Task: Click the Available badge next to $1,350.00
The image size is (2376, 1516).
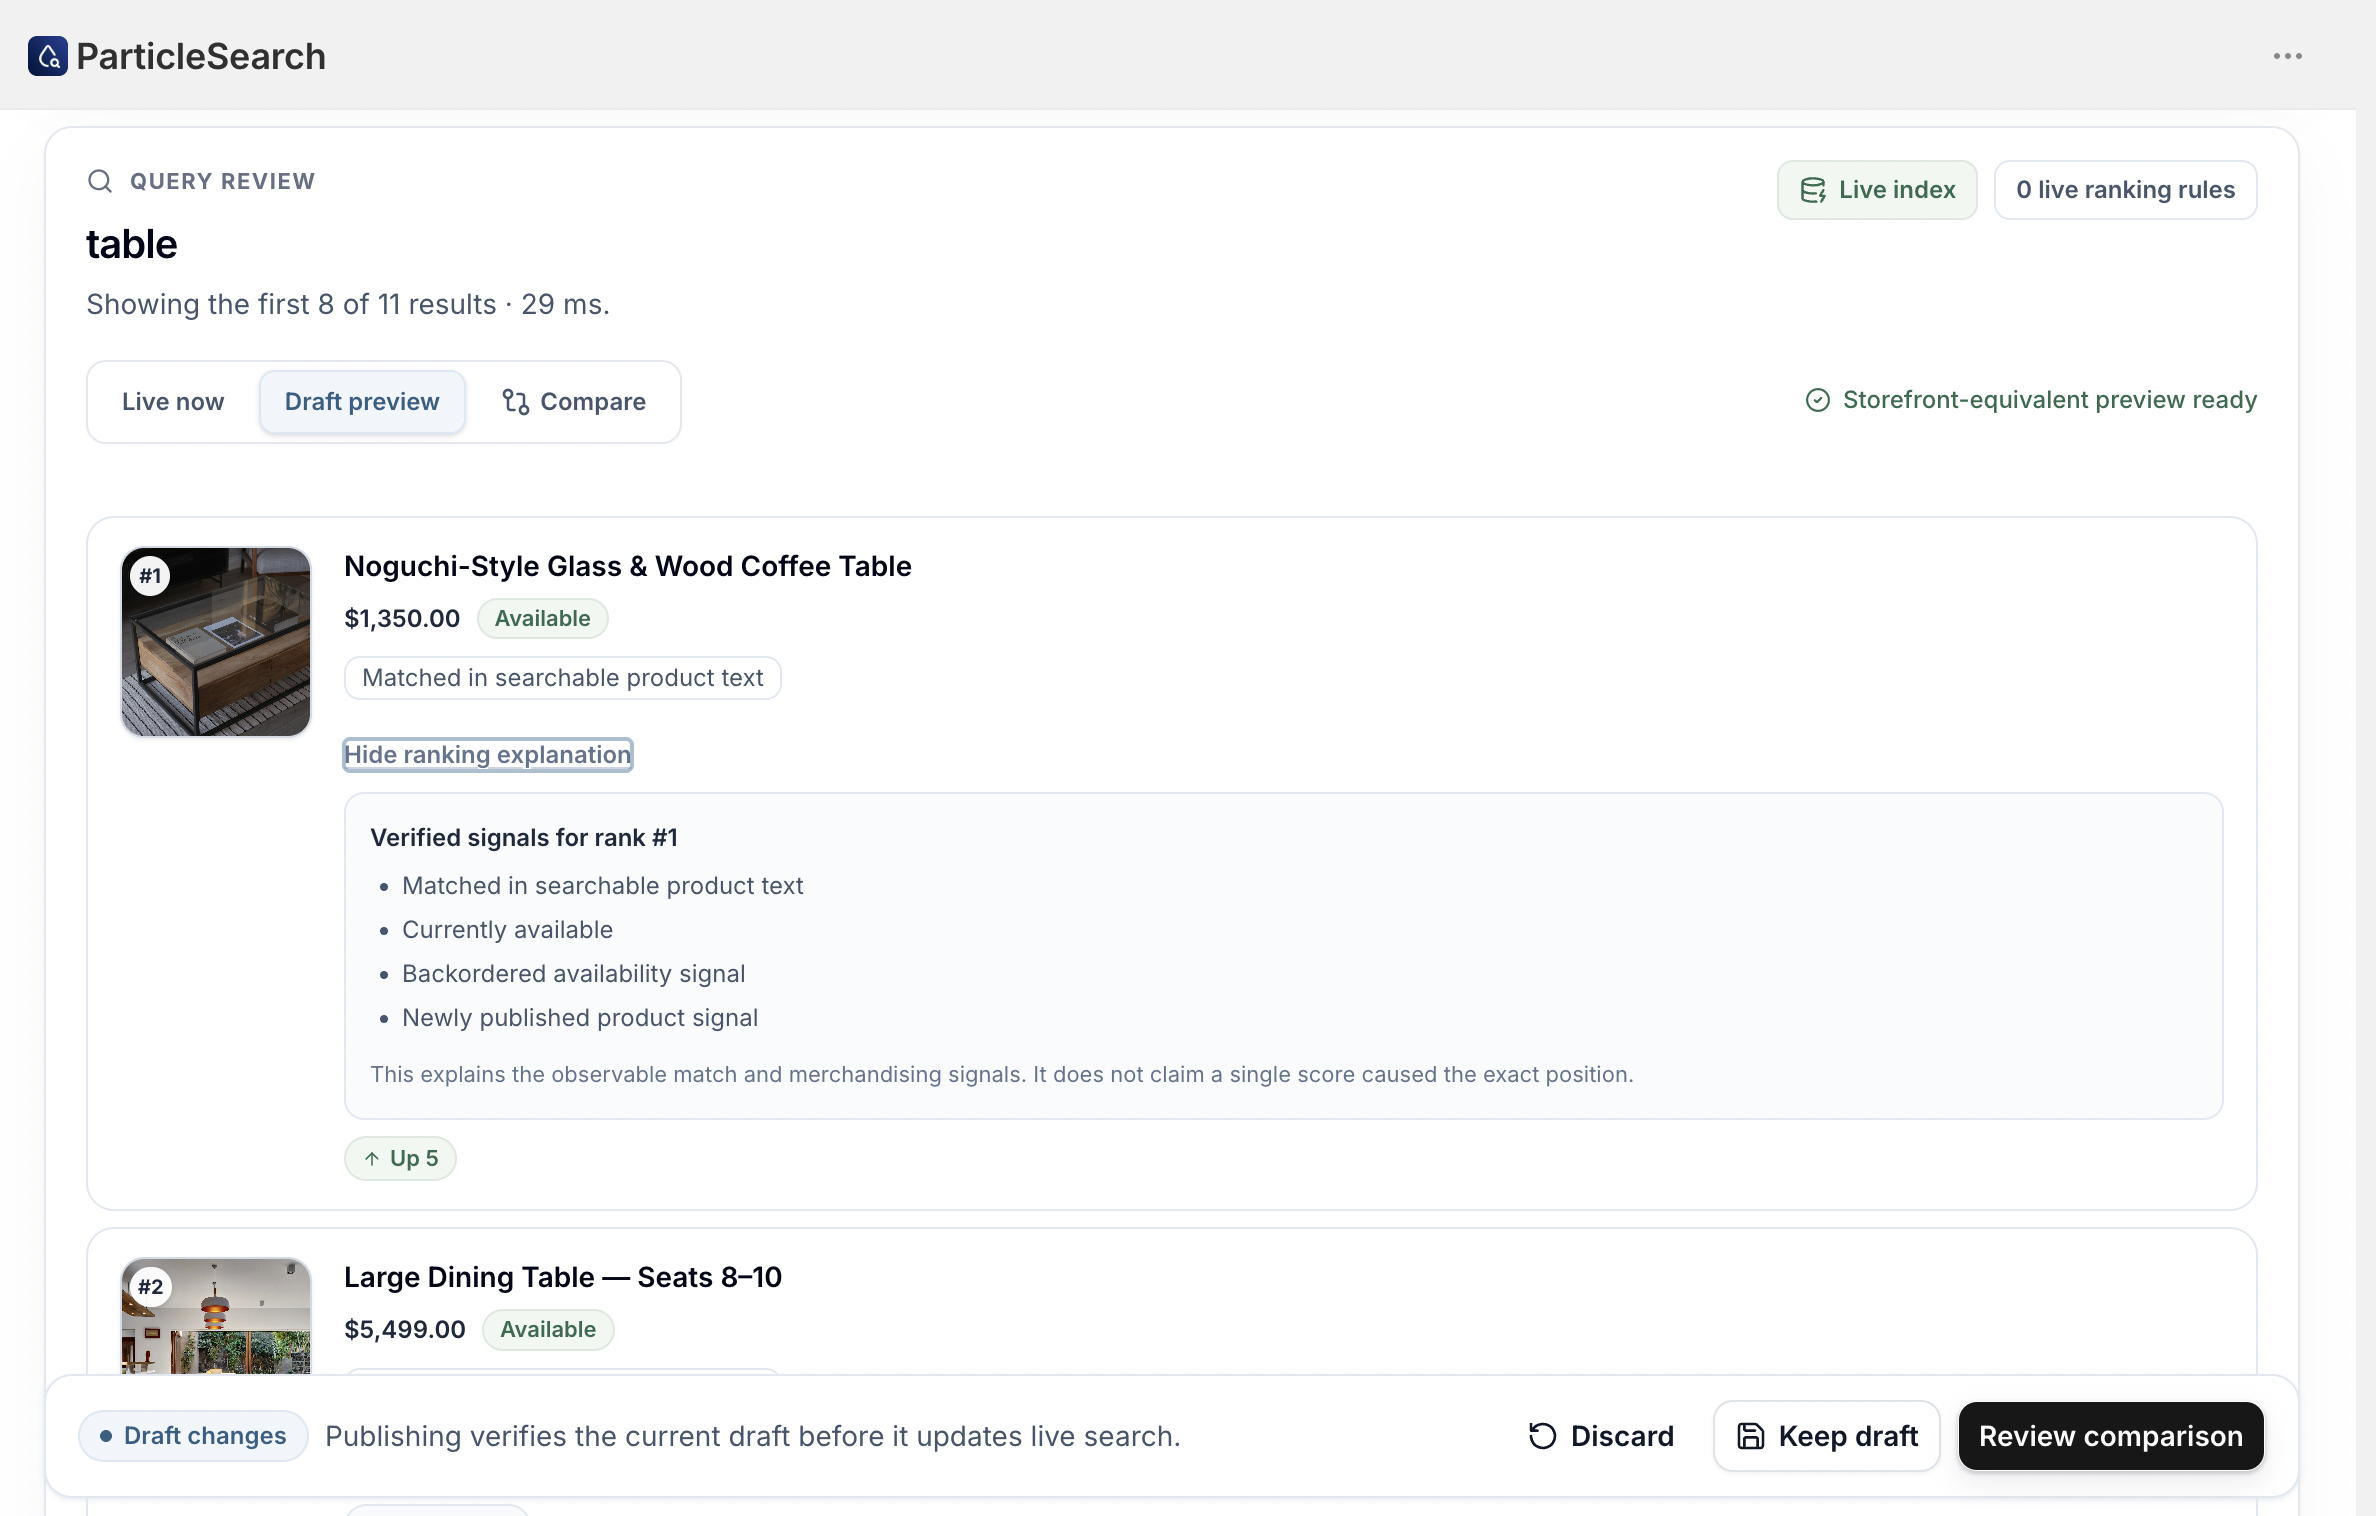Action: coord(543,619)
